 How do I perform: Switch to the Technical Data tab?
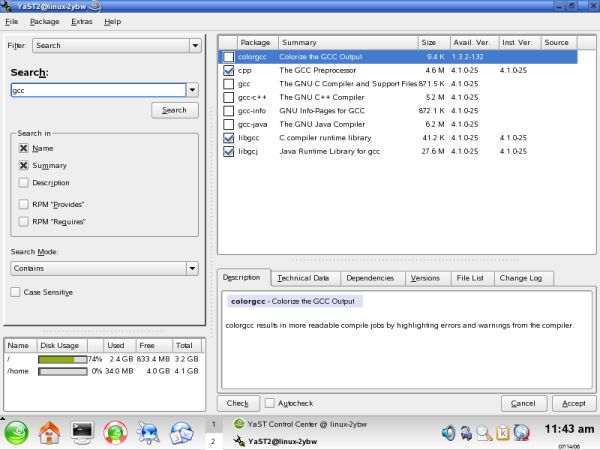click(303, 278)
